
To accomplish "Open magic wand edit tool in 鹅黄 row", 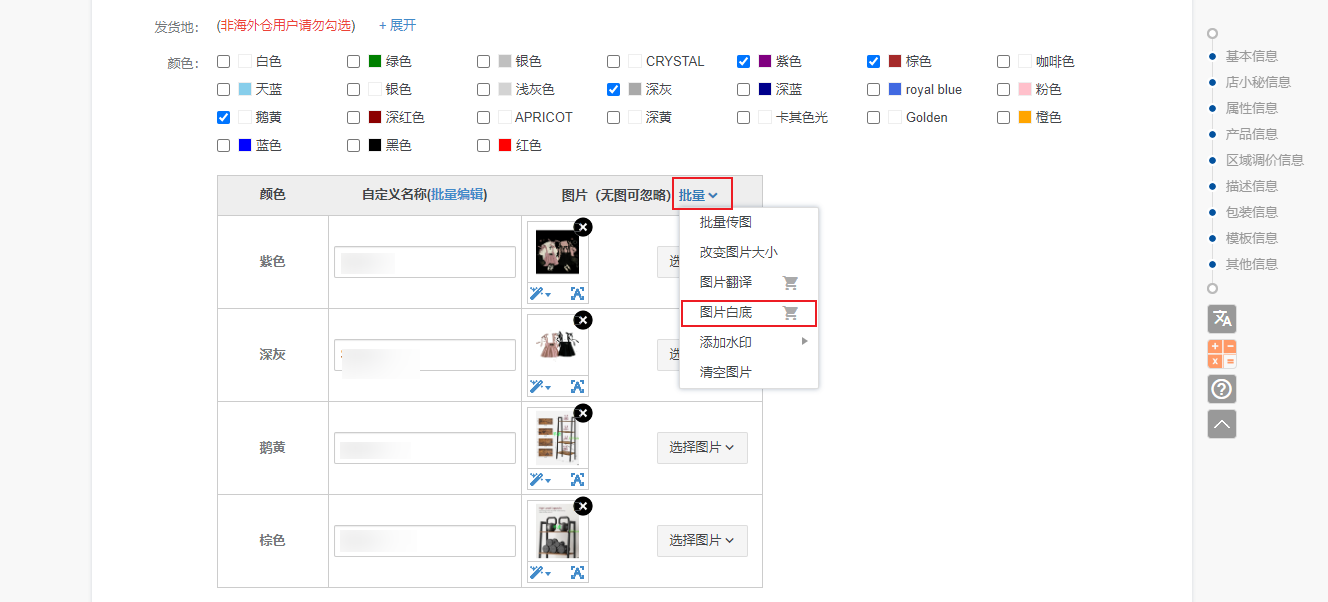I will (x=540, y=479).
